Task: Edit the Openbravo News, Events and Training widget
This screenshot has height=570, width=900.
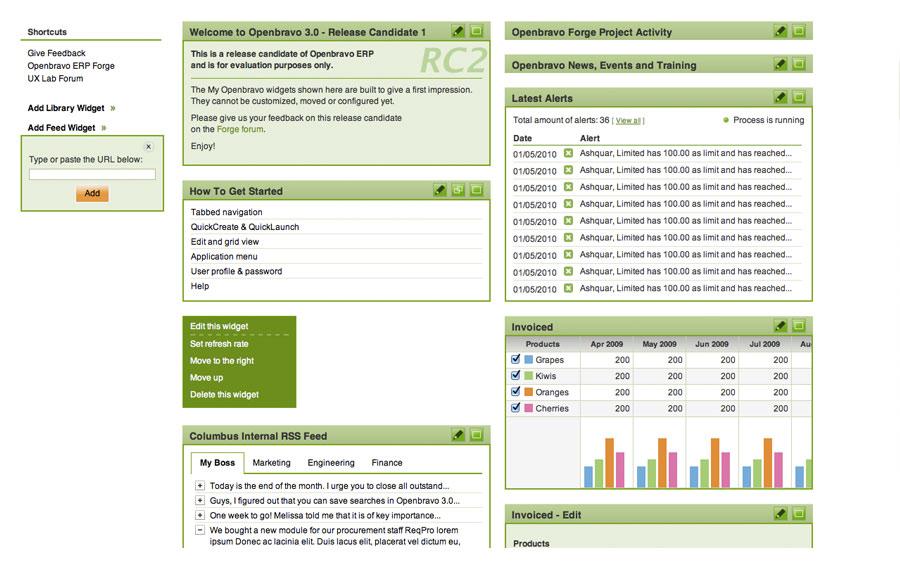Action: 780,64
